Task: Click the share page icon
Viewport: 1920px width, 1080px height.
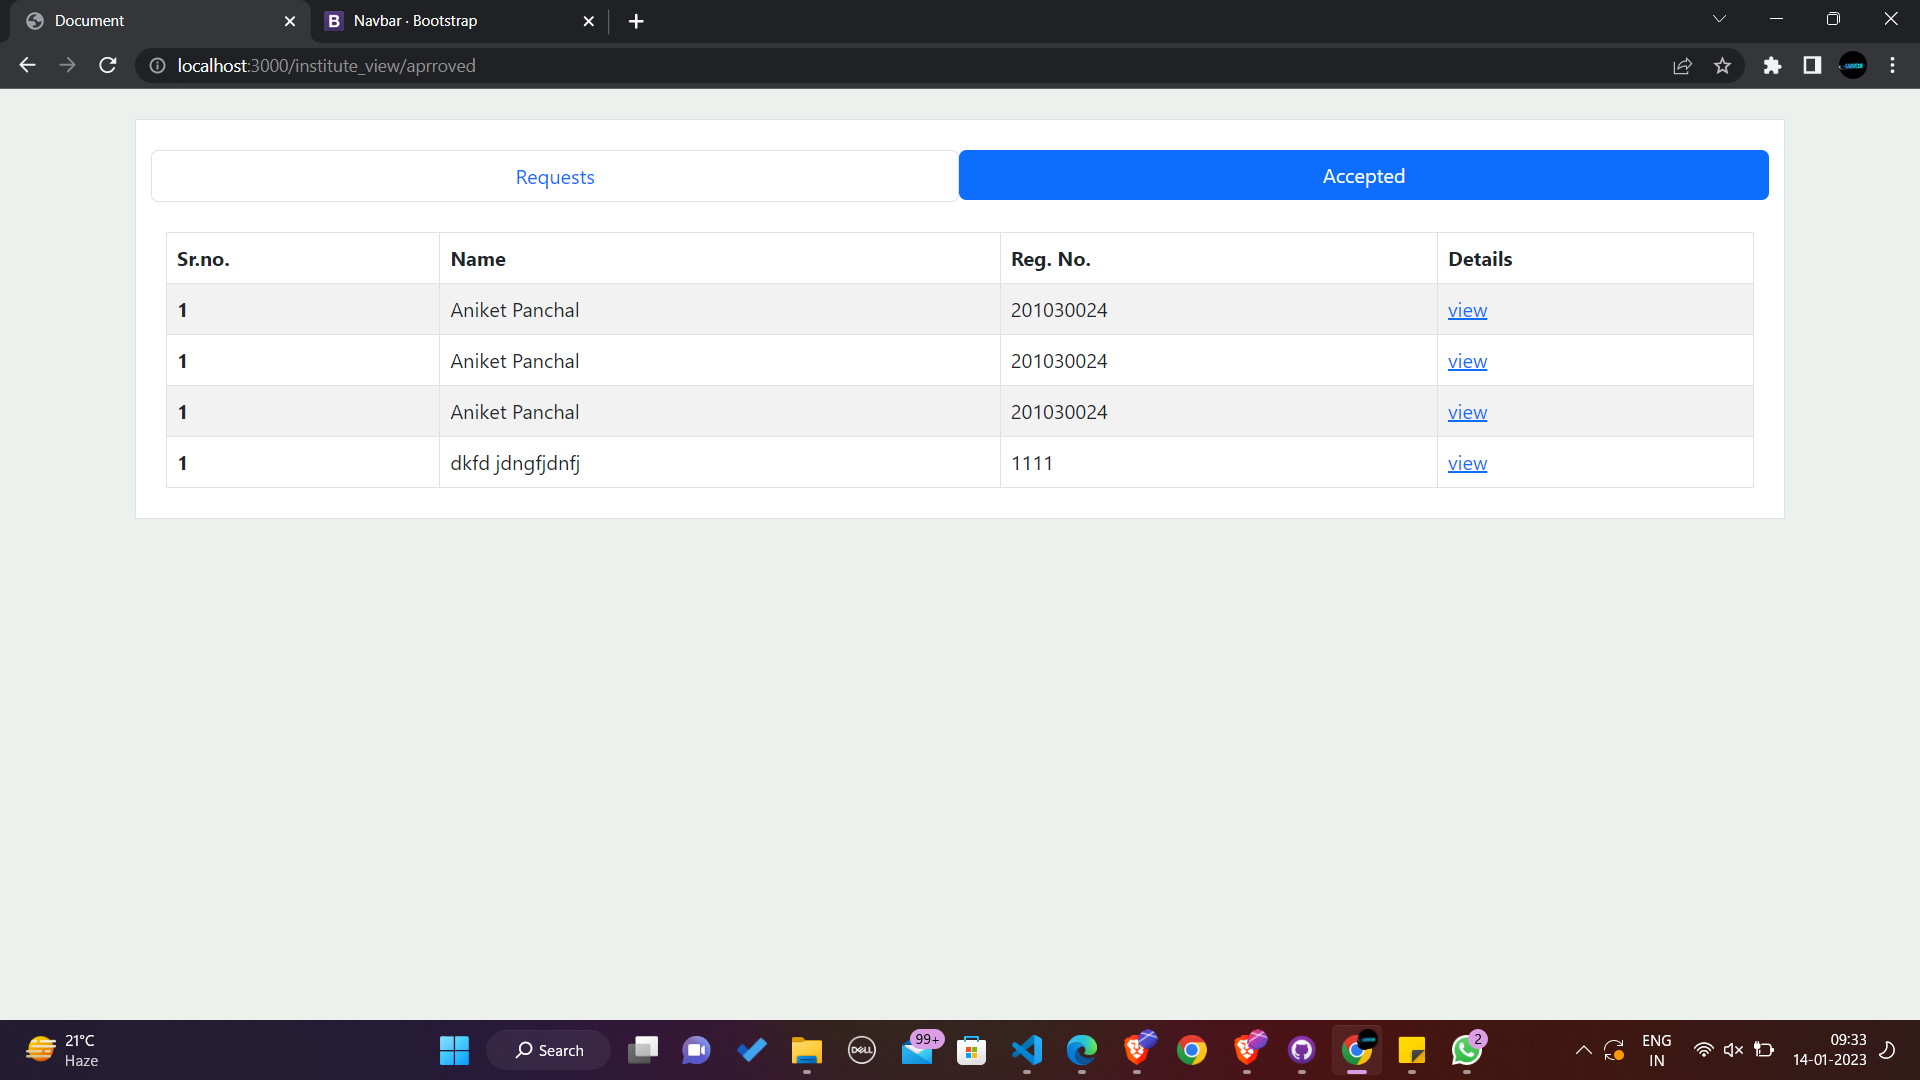Action: click(1682, 65)
